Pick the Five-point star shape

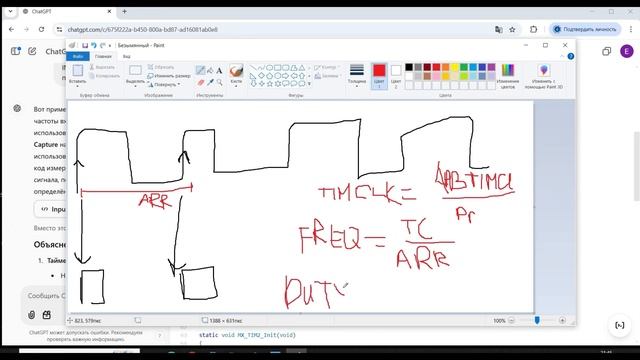pyautogui.click(x=269, y=84)
